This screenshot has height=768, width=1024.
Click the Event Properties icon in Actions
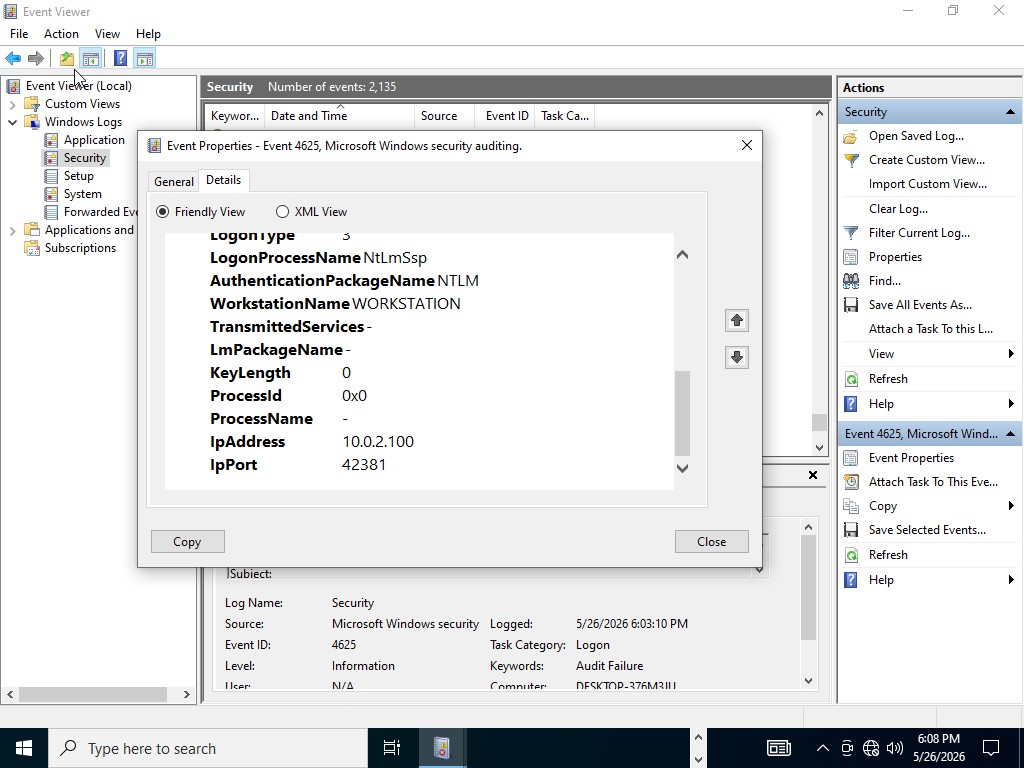pyautogui.click(x=850, y=458)
